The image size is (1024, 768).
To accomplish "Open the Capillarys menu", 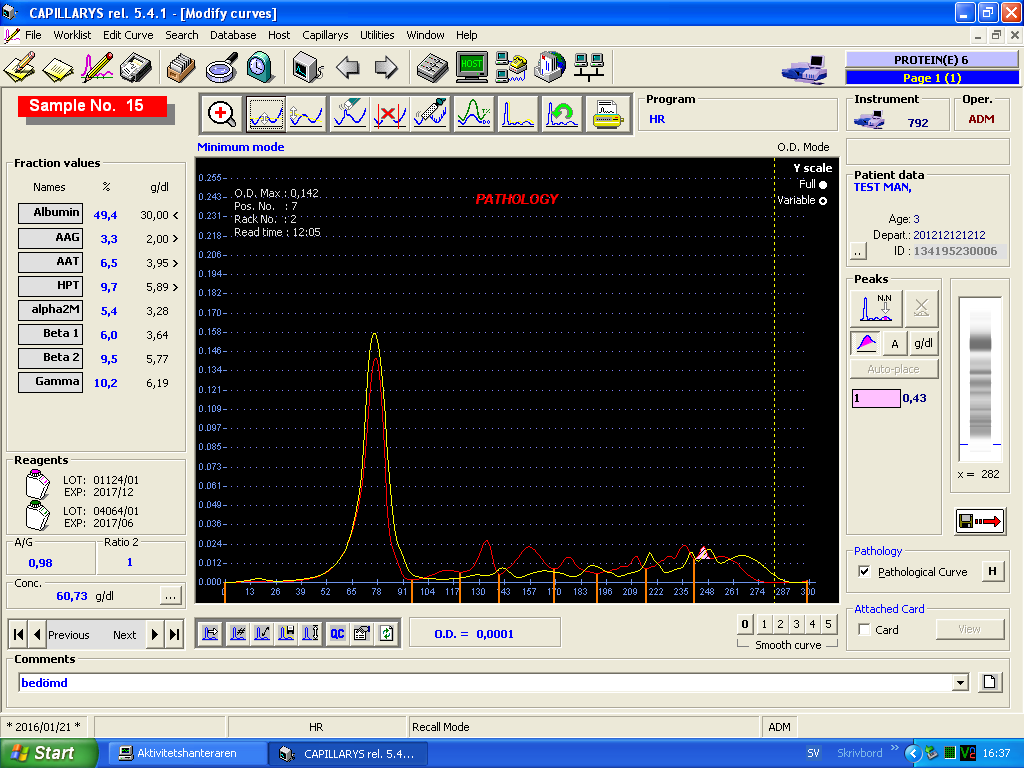I will (x=325, y=35).
